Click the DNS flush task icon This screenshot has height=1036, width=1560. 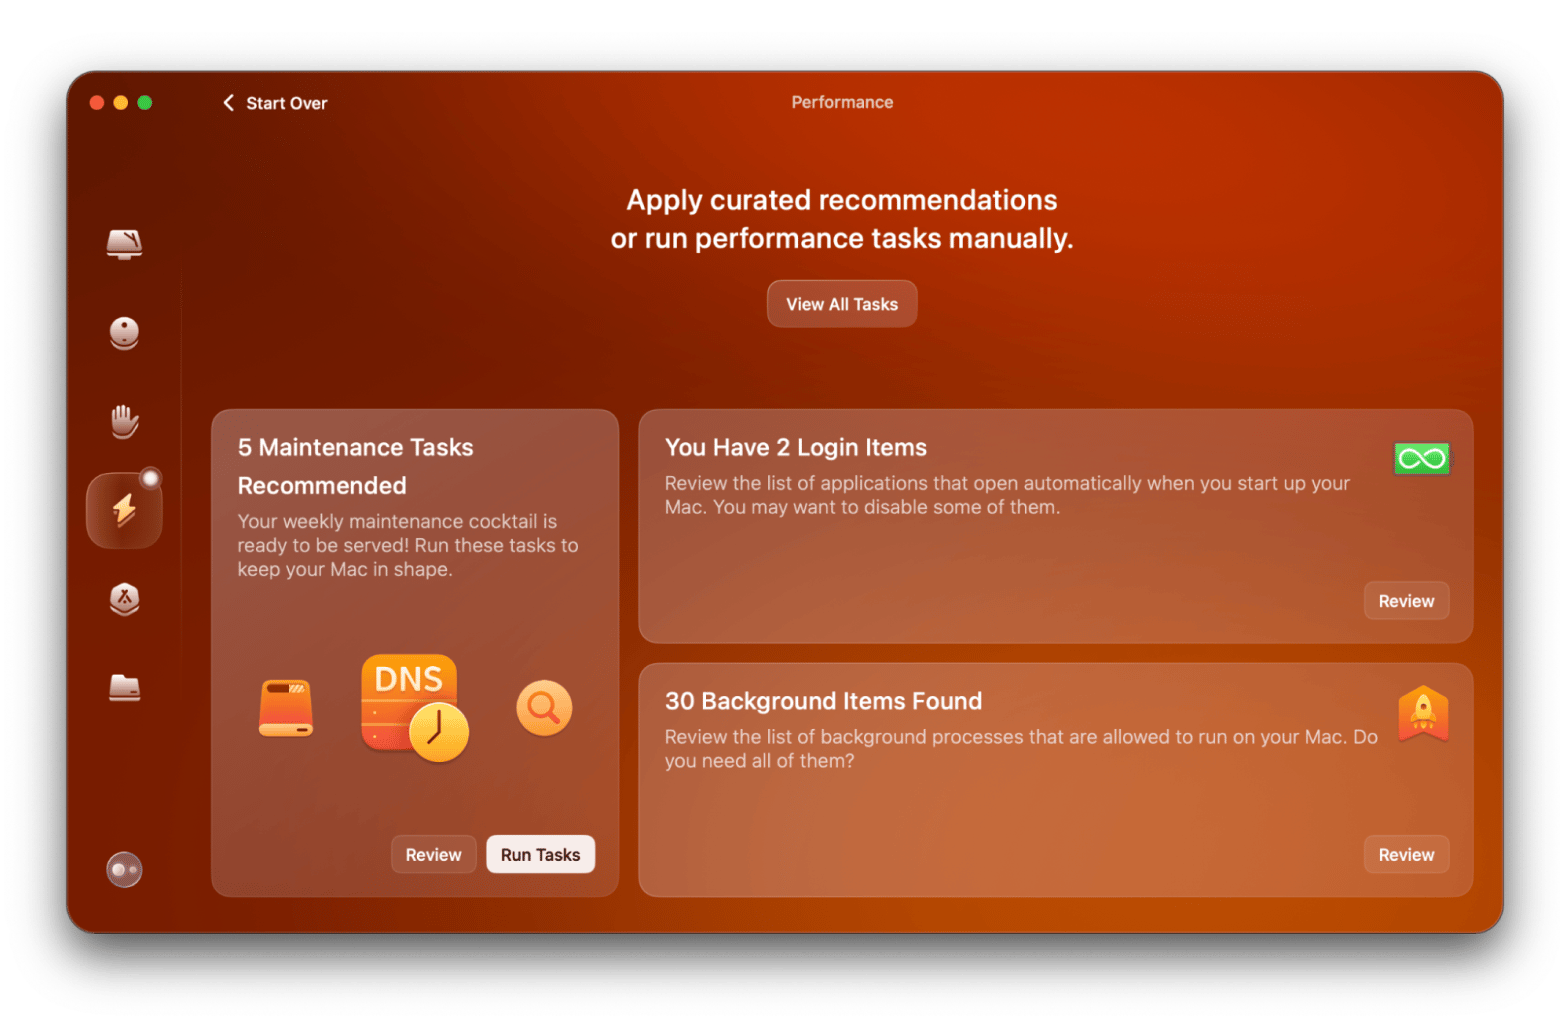pyautogui.click(x=414, y=707)
